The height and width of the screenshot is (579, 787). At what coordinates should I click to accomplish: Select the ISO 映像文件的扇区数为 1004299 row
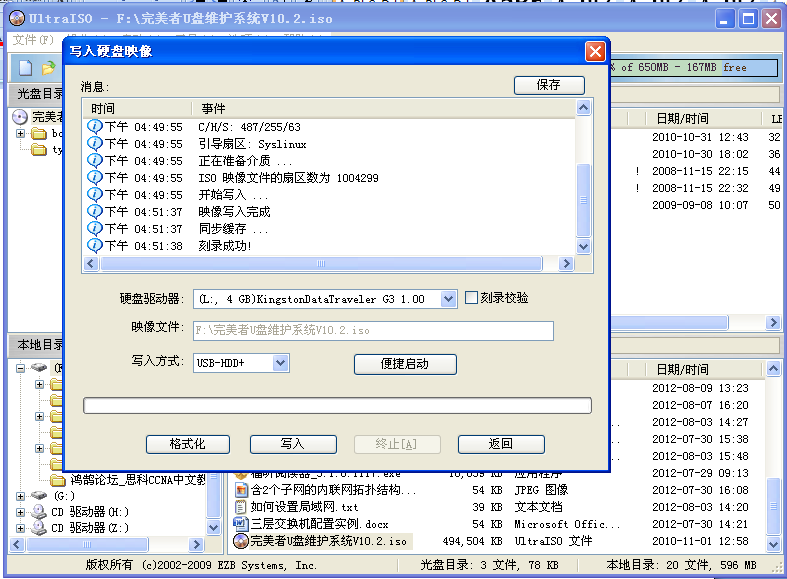(330, 178)
